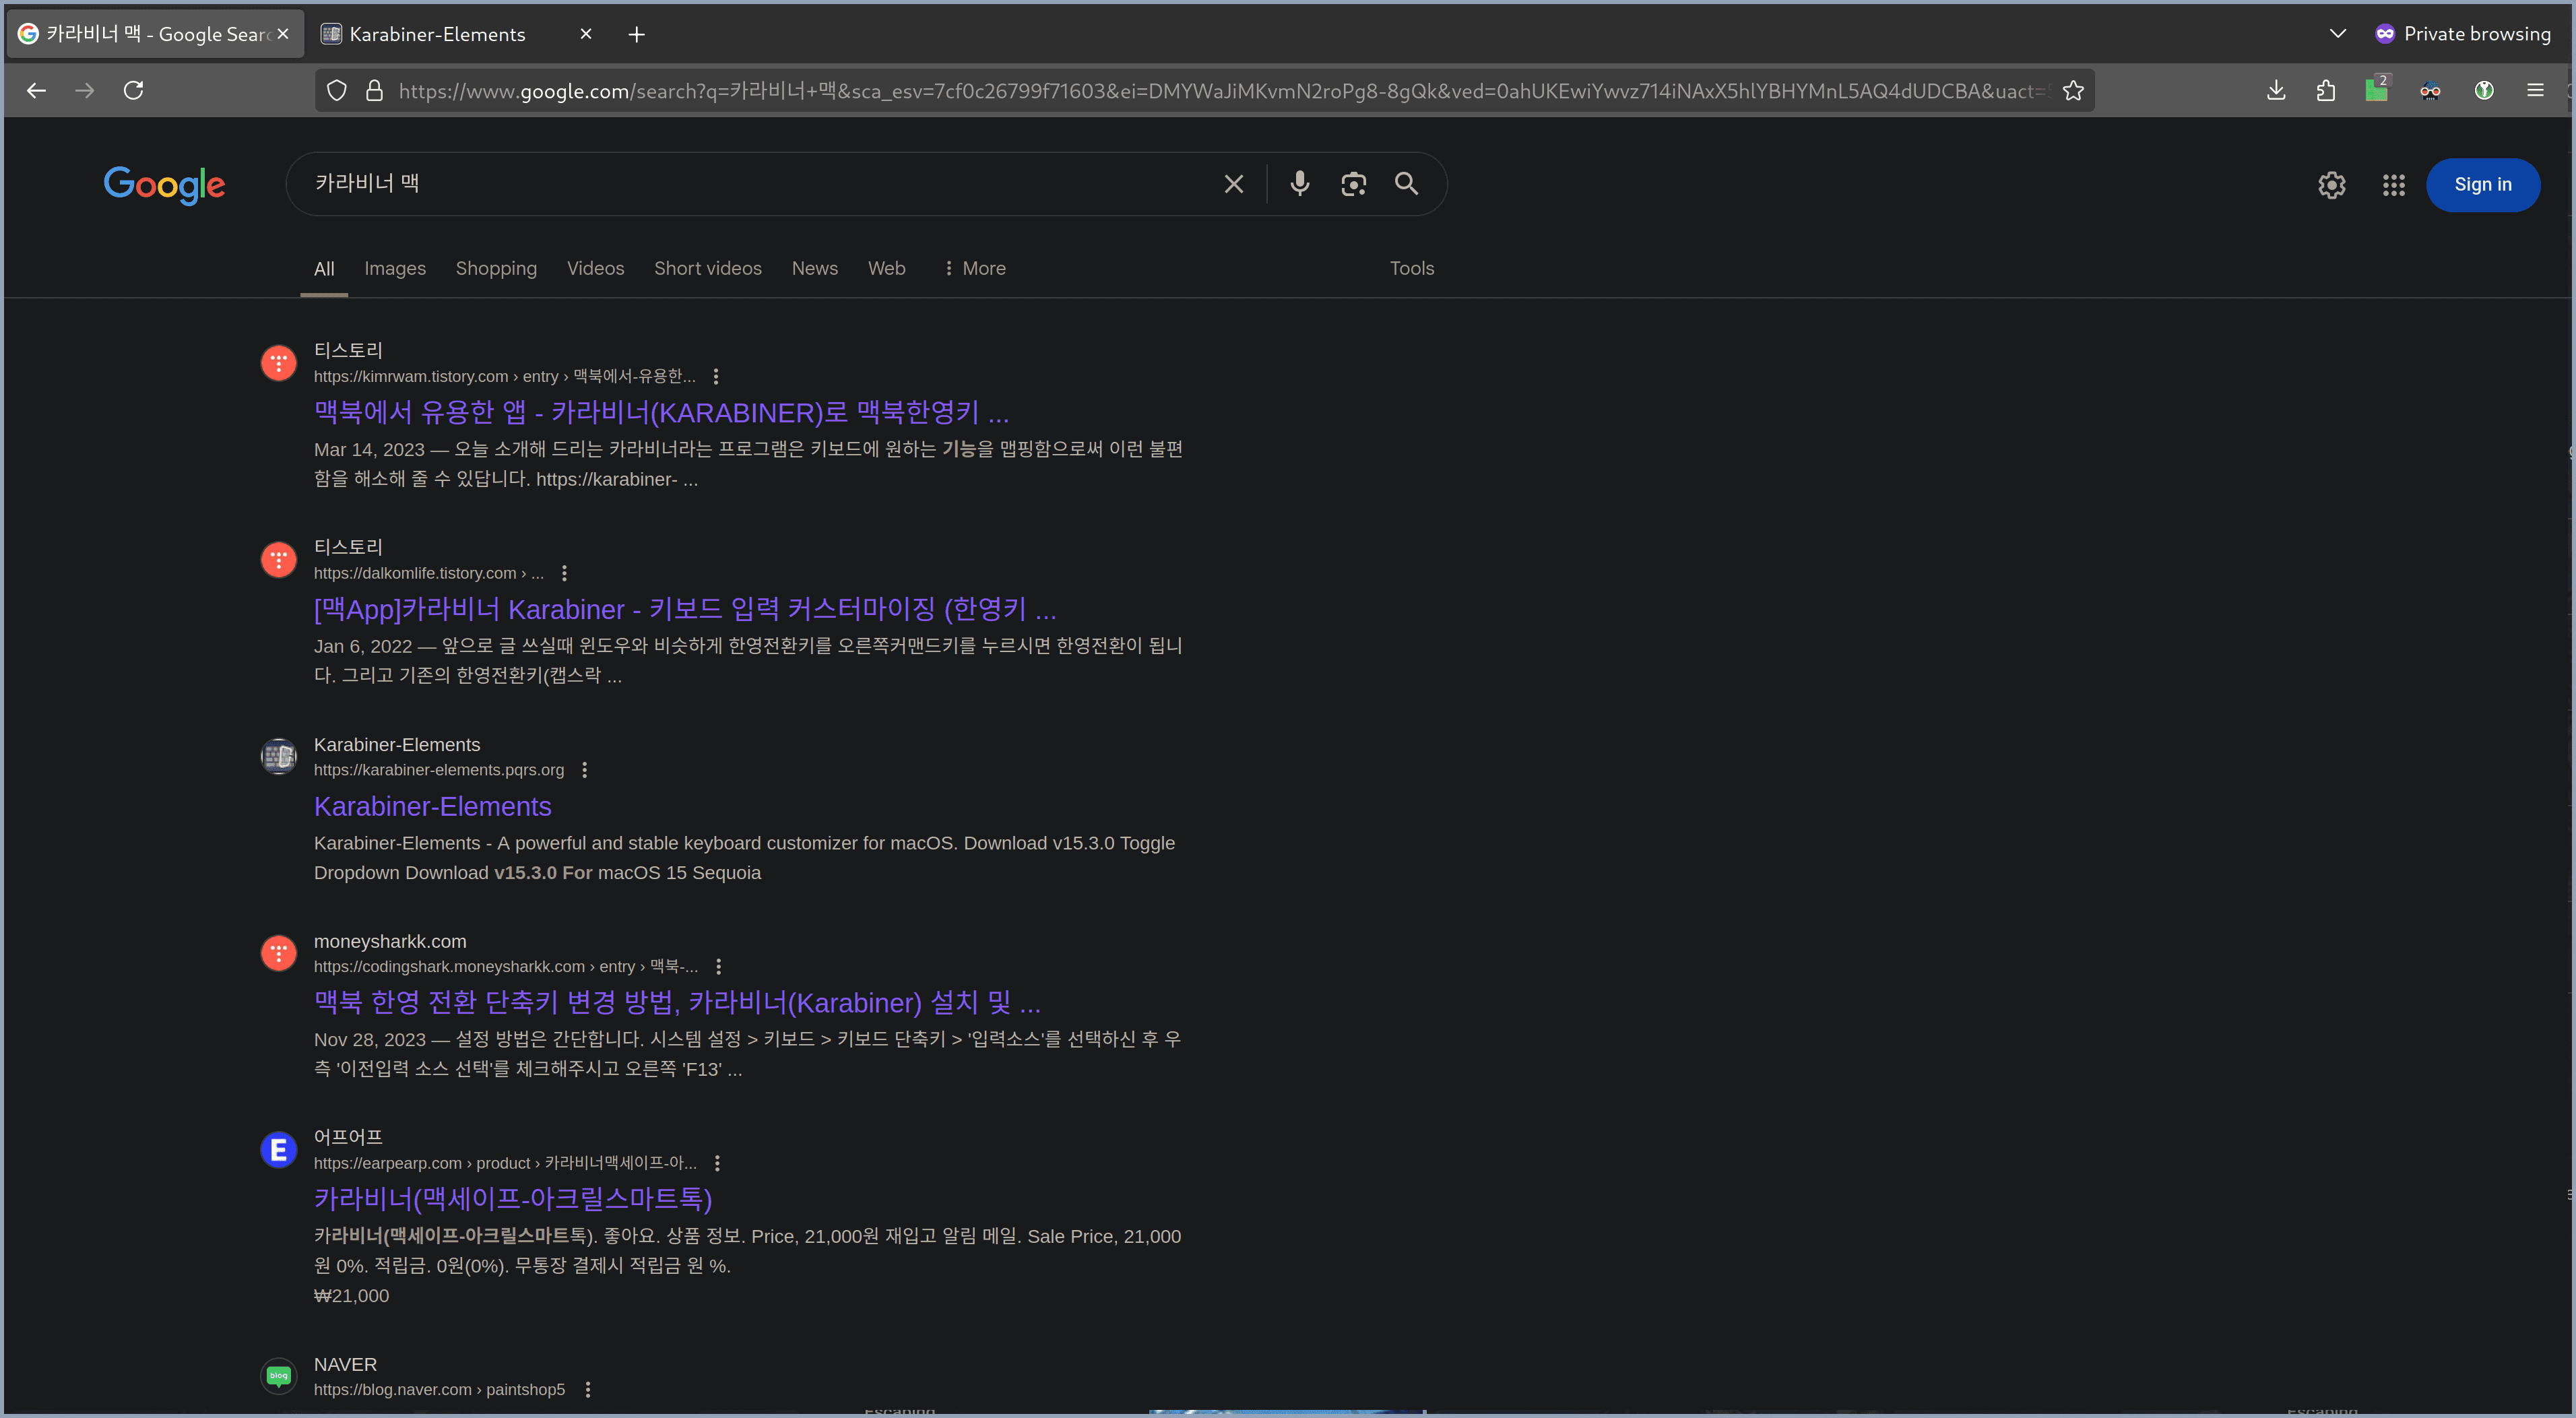The height and width of the screenshot is (1418, 2576).
Task: Switch to the Karabiner-Elements browser tab
Action: click(x=457, y=35)
